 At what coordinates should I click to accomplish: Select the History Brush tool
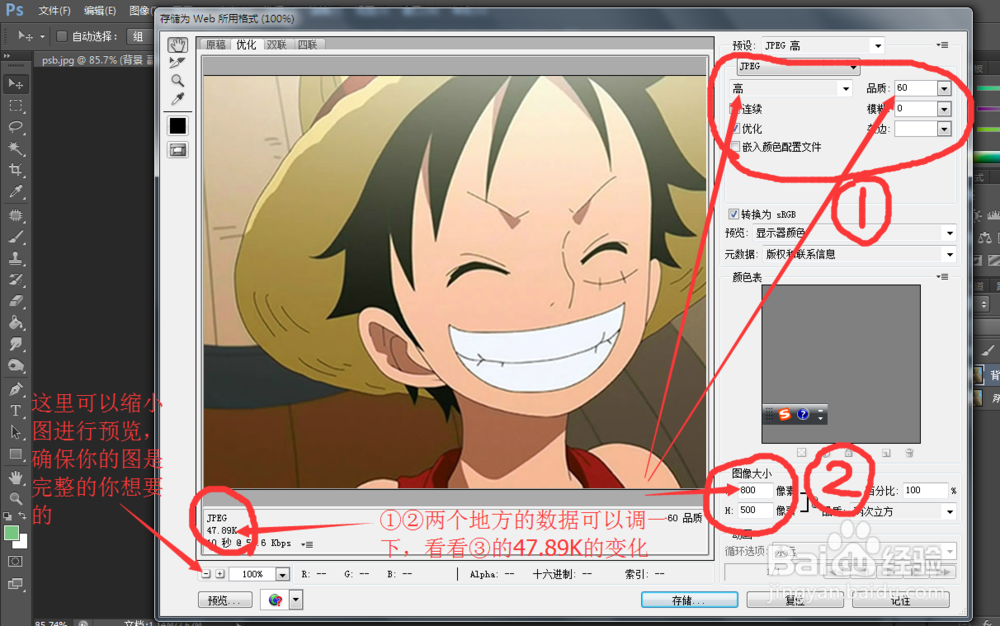[x=15, y=279]
